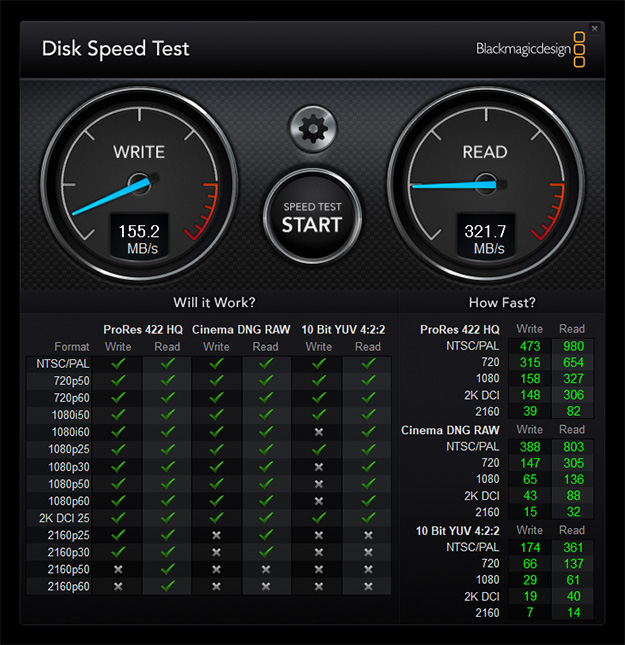Open settings with the gear icon
This screenshot has width=625, height=645.
coord(312,127)
